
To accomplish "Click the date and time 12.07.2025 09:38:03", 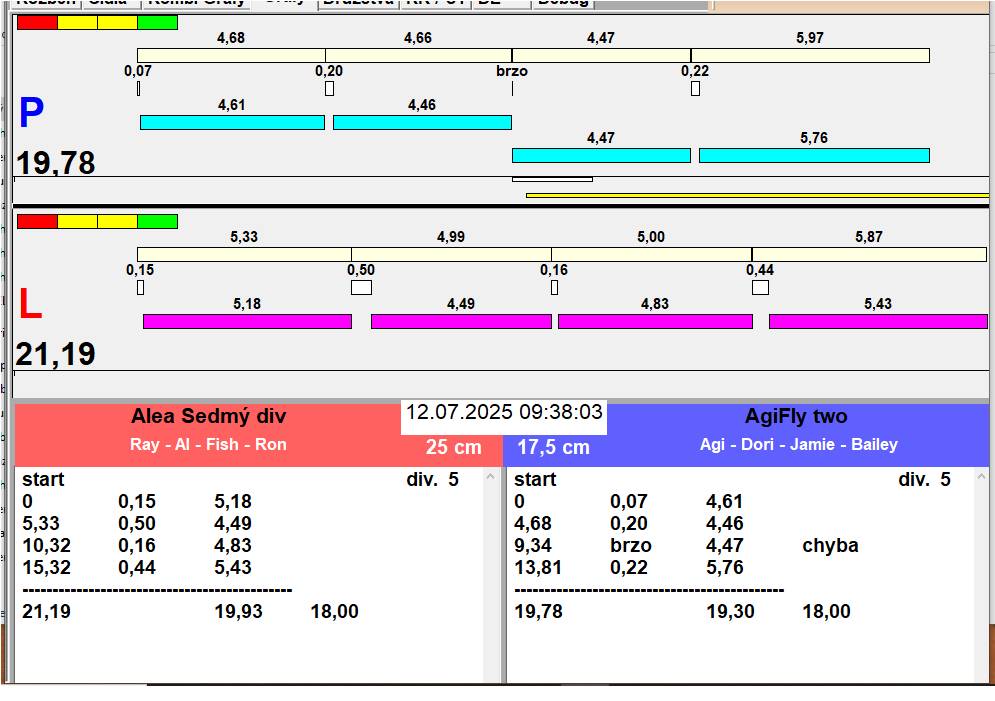I will (504, 412).
